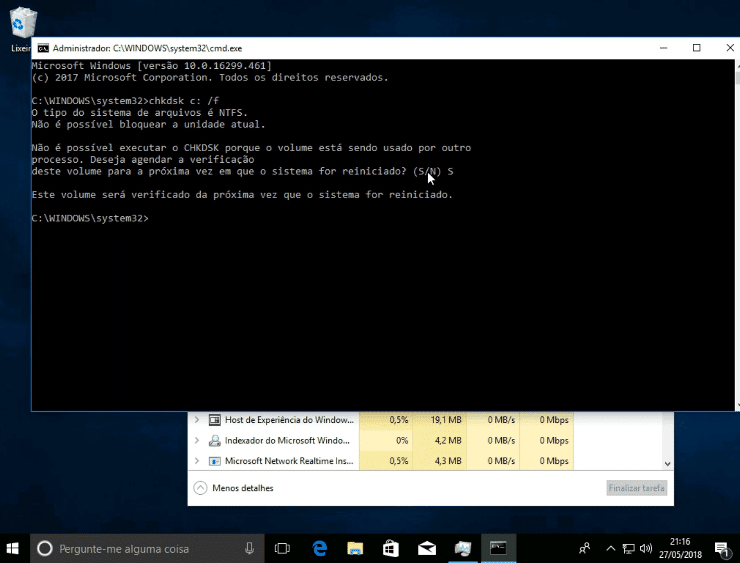The height and width of the screenshot is (563, 740).
Task: Open File Explorer from the taskbar
Action: 355,548
